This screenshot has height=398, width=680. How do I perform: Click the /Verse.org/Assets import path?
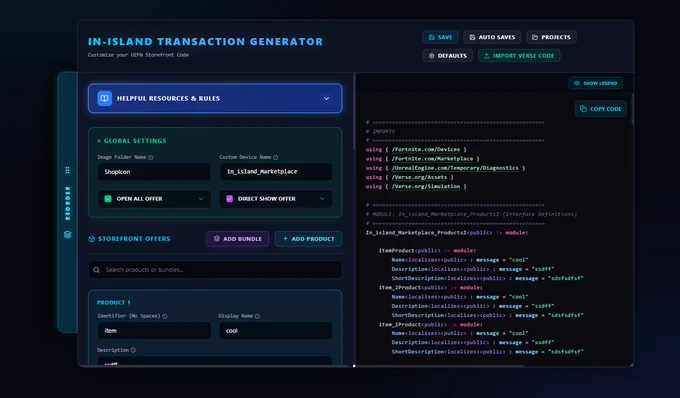point(419,177)
